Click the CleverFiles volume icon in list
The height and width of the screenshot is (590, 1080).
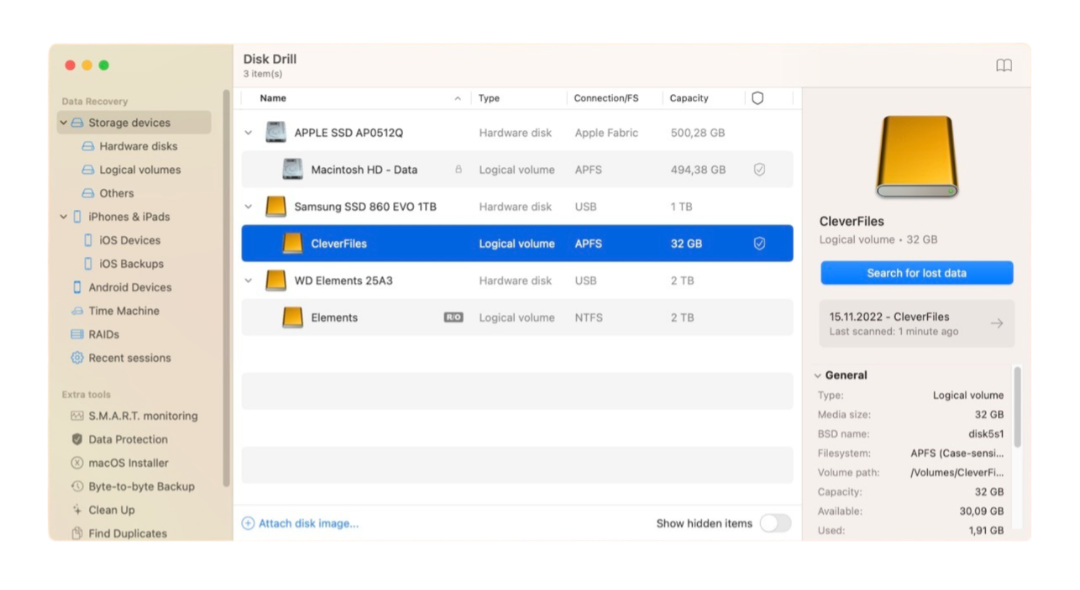coord(292,244)
